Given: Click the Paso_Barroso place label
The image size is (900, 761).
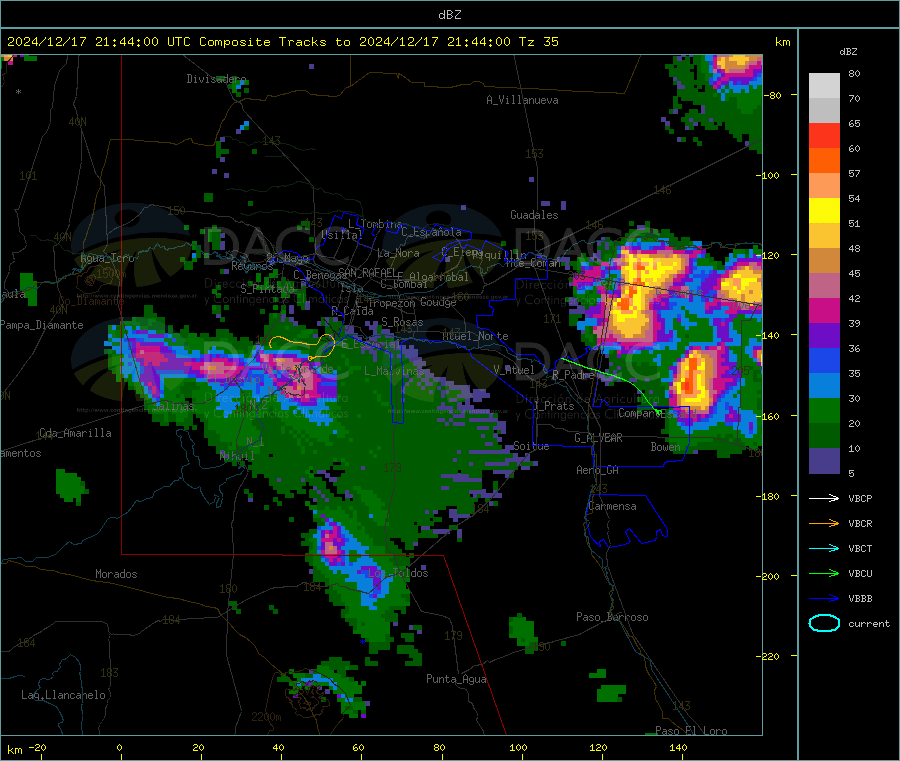Looking at the screenshot, I should (x=612, y=617).
